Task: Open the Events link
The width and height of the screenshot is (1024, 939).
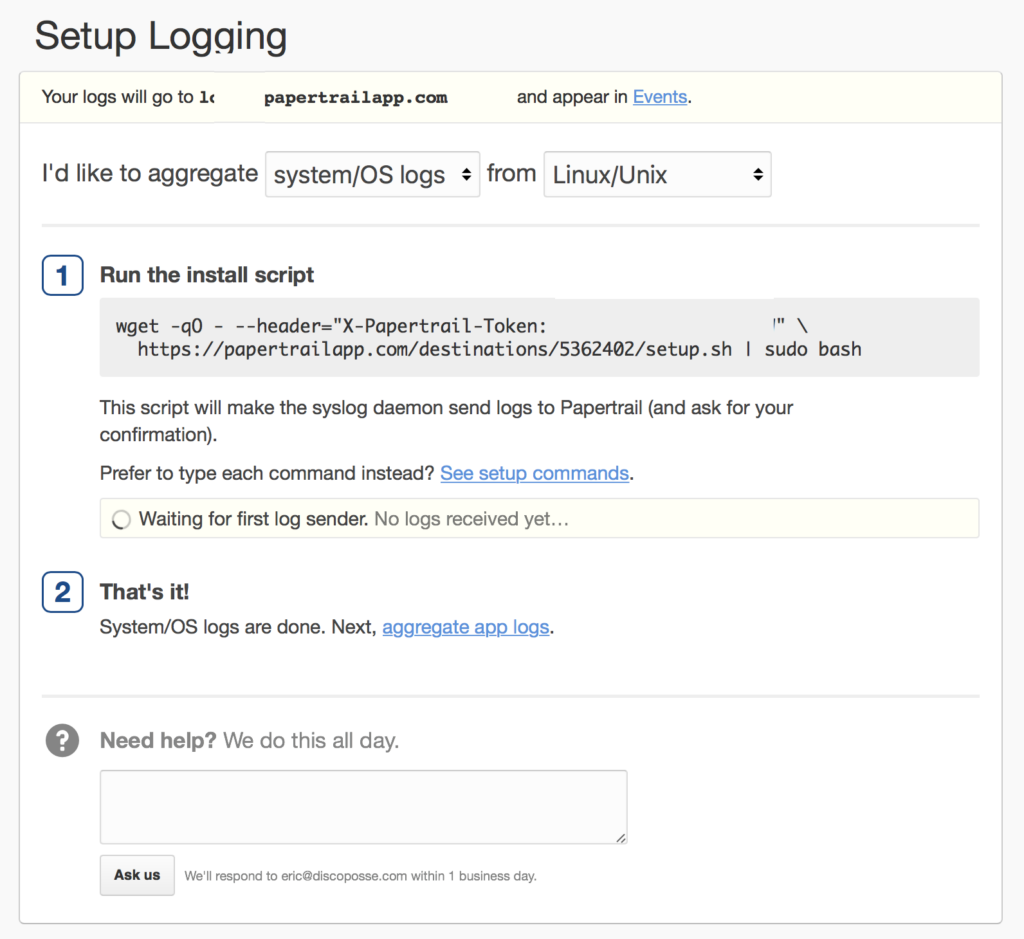Action: 660,97
